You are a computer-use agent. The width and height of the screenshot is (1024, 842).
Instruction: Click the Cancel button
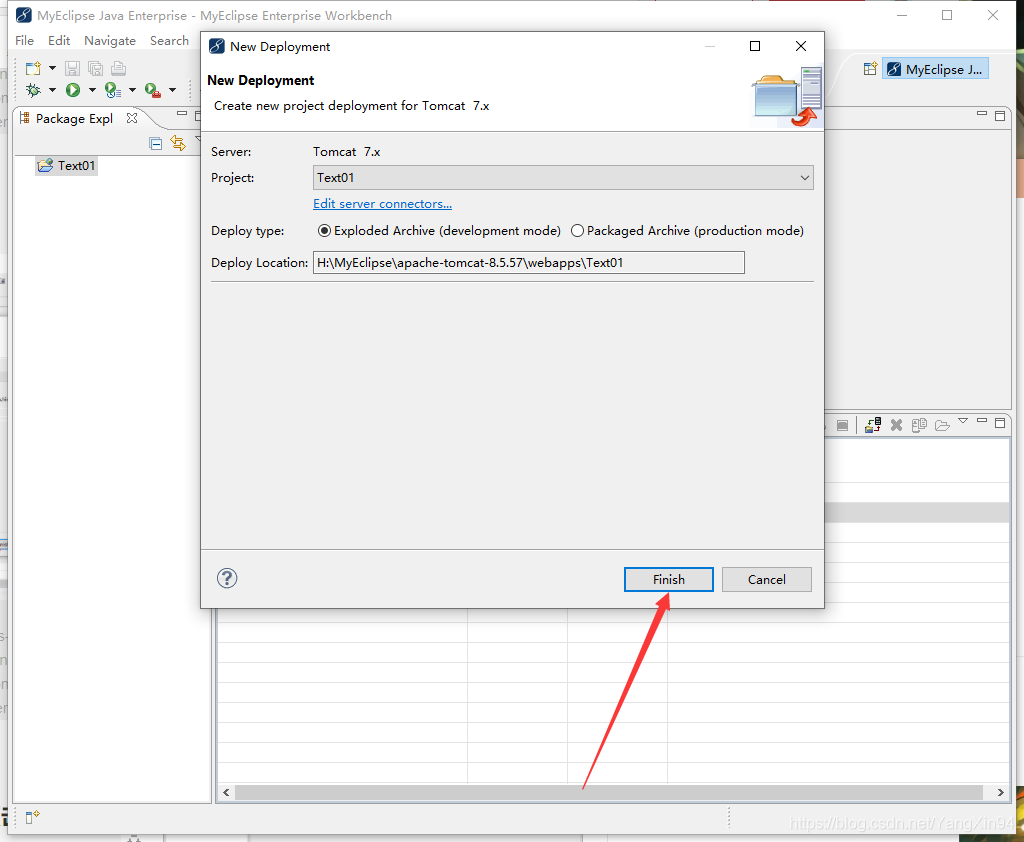pos(767,579)
